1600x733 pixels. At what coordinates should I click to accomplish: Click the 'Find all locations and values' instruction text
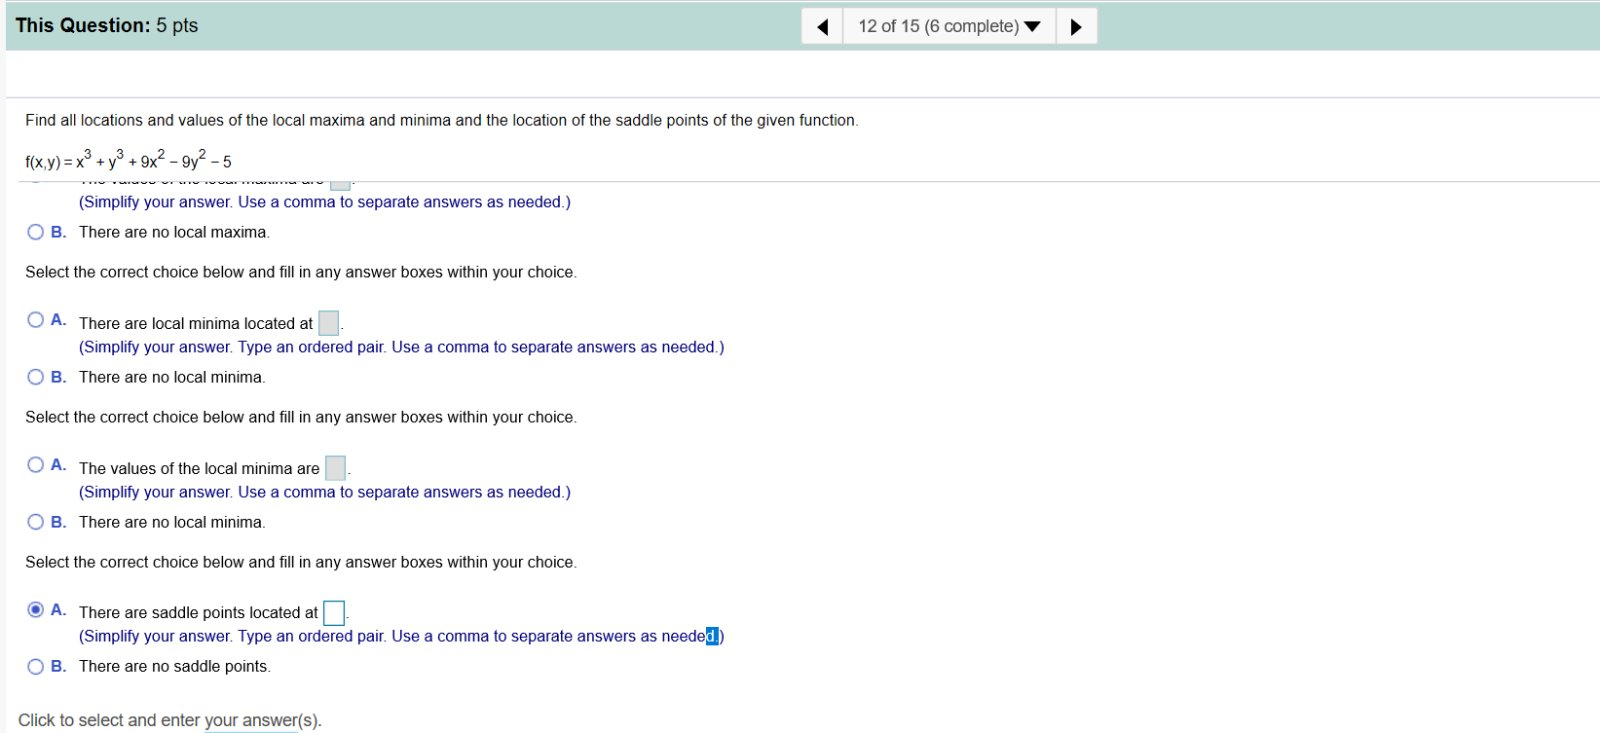click(x=441, y=120)
